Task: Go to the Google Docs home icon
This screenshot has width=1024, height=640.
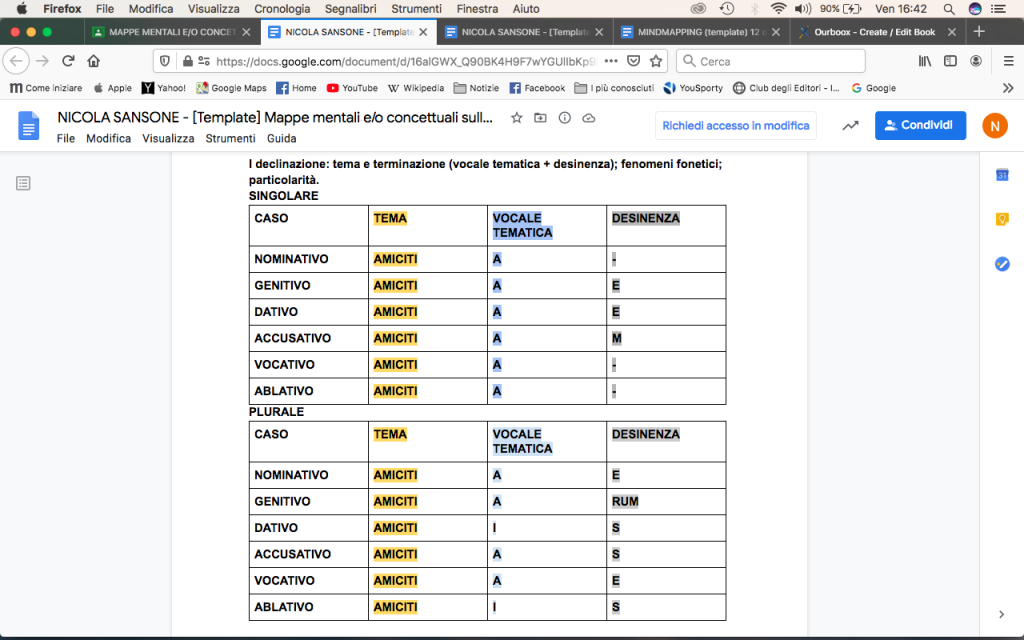Action: (x=28, y=126)
